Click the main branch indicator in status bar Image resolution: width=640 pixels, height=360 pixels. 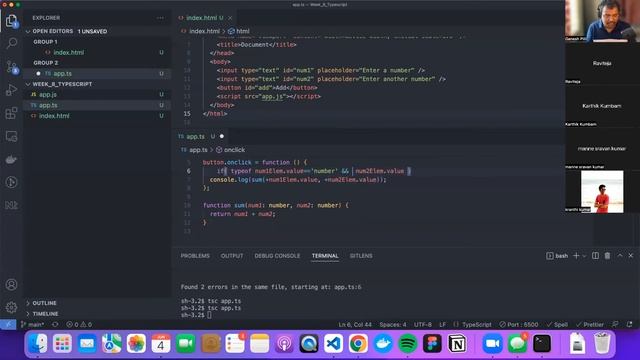pos(33,324)
